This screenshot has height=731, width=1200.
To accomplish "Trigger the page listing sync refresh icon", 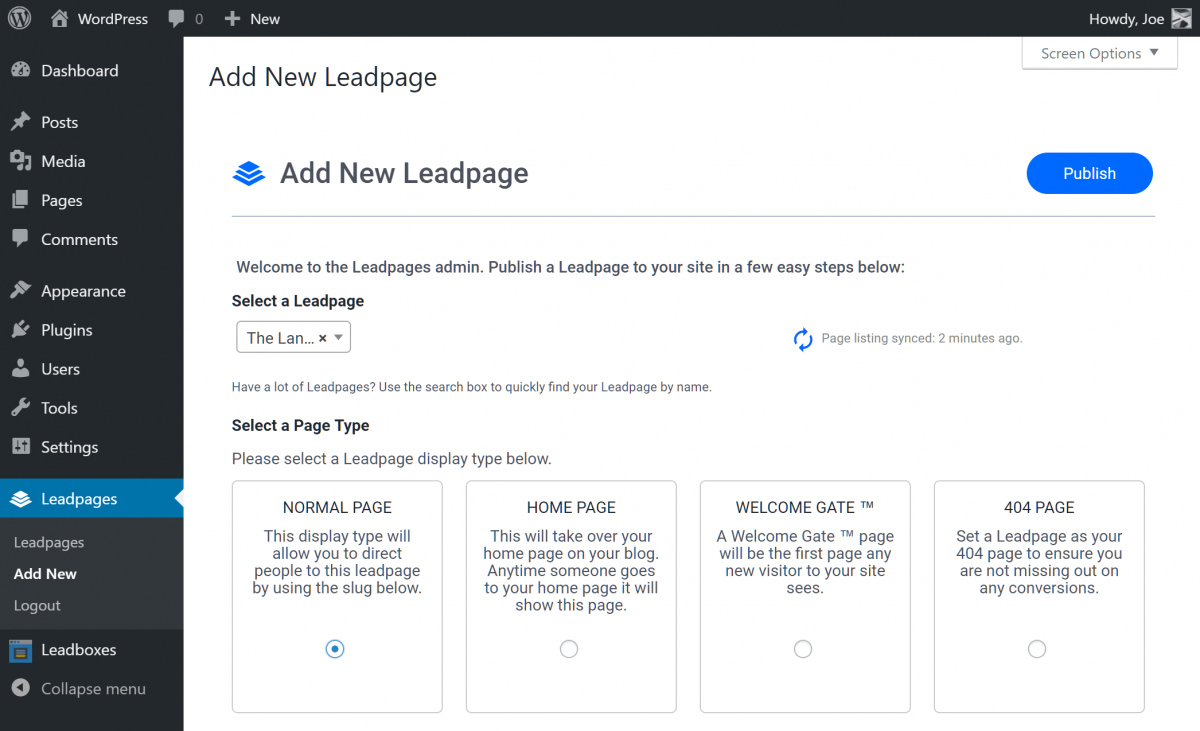I will tap(803, 339).
